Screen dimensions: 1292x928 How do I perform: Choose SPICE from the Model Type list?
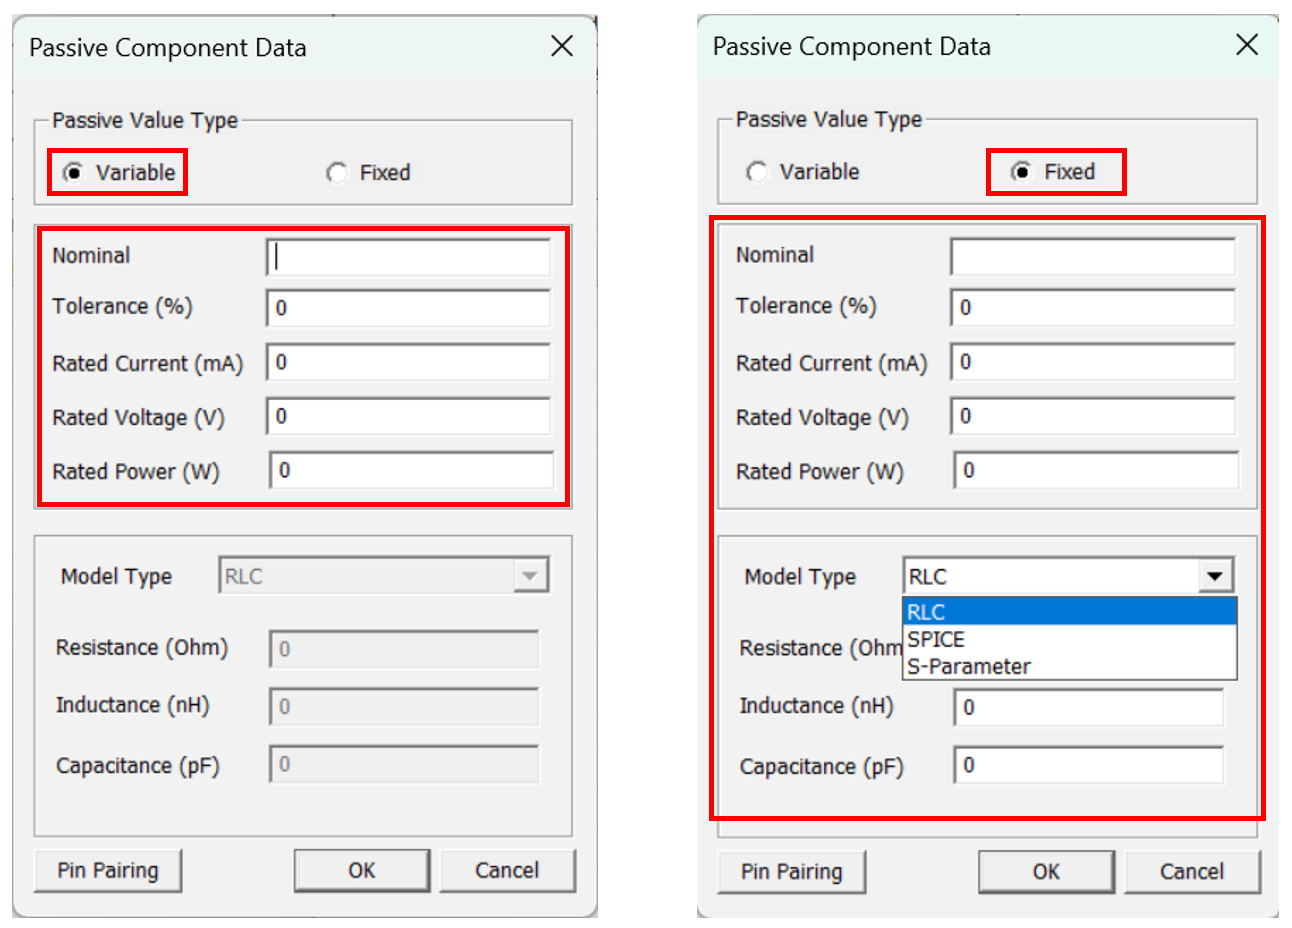(x=1068, y=639)
